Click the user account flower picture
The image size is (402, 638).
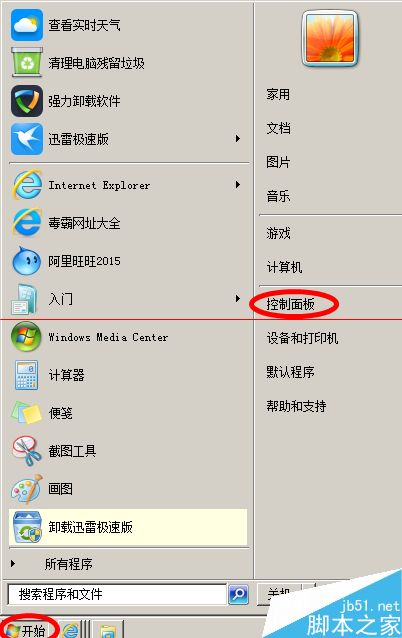coord(330,38)
